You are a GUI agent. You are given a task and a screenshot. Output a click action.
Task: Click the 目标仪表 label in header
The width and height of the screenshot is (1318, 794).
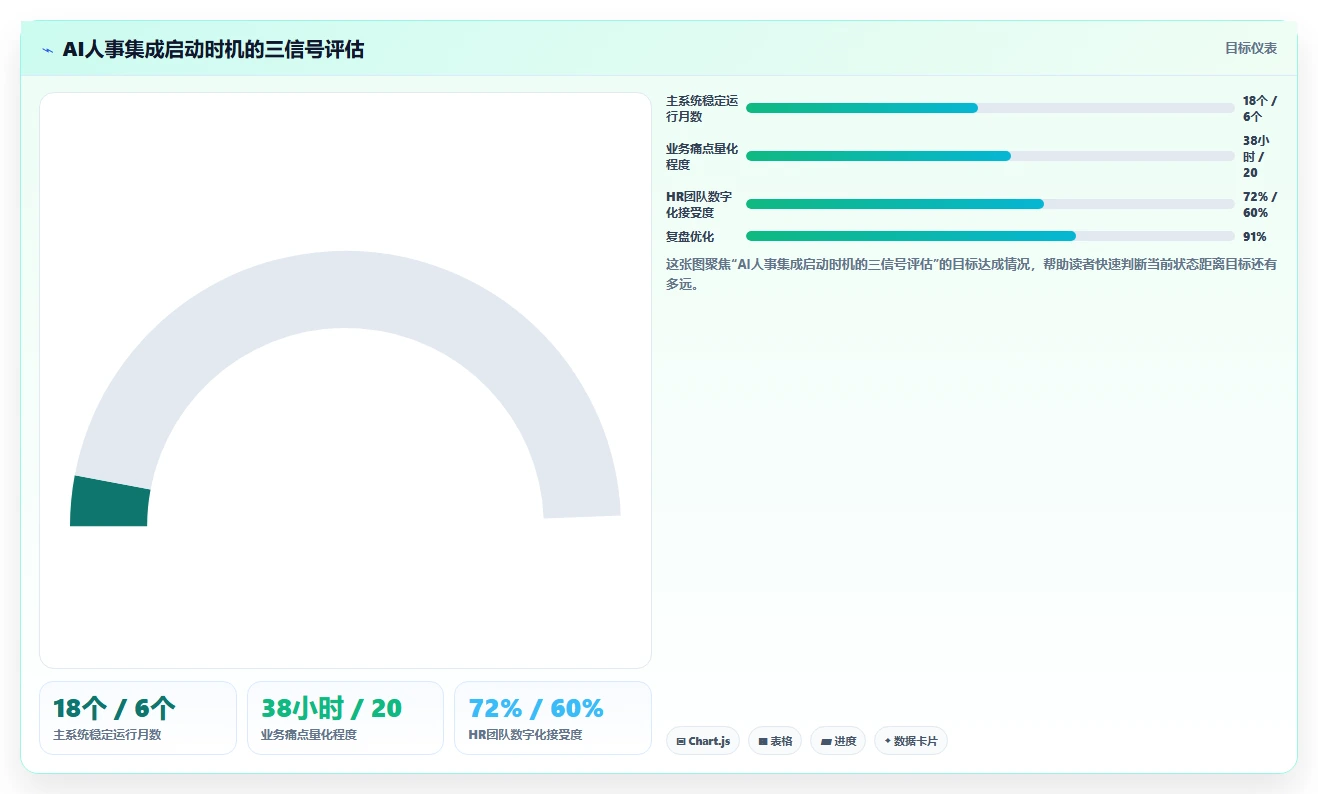[1251, 48]
